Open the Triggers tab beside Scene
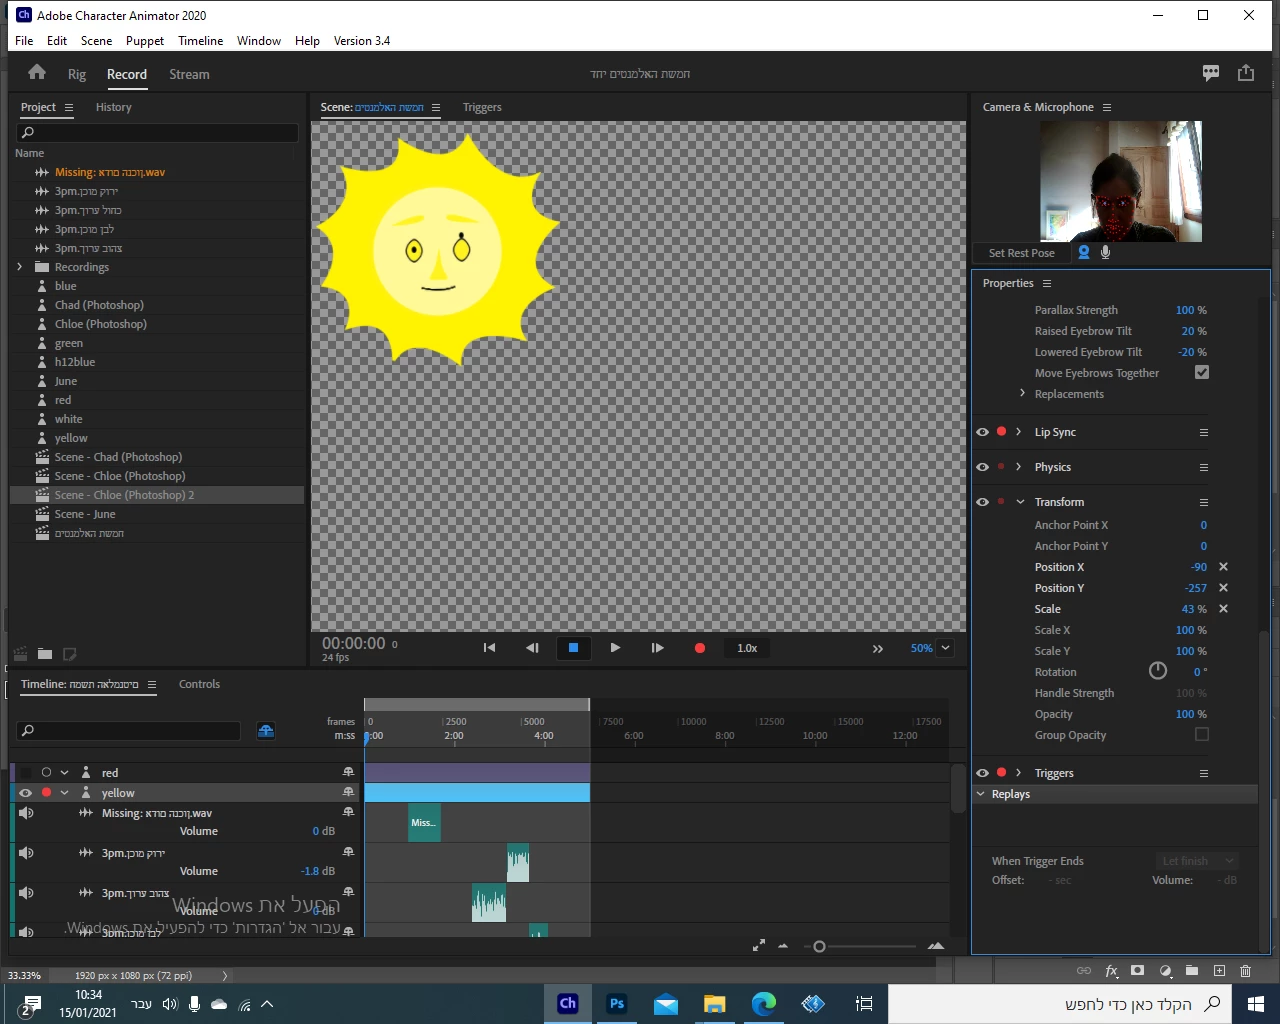 pos(482,107)
